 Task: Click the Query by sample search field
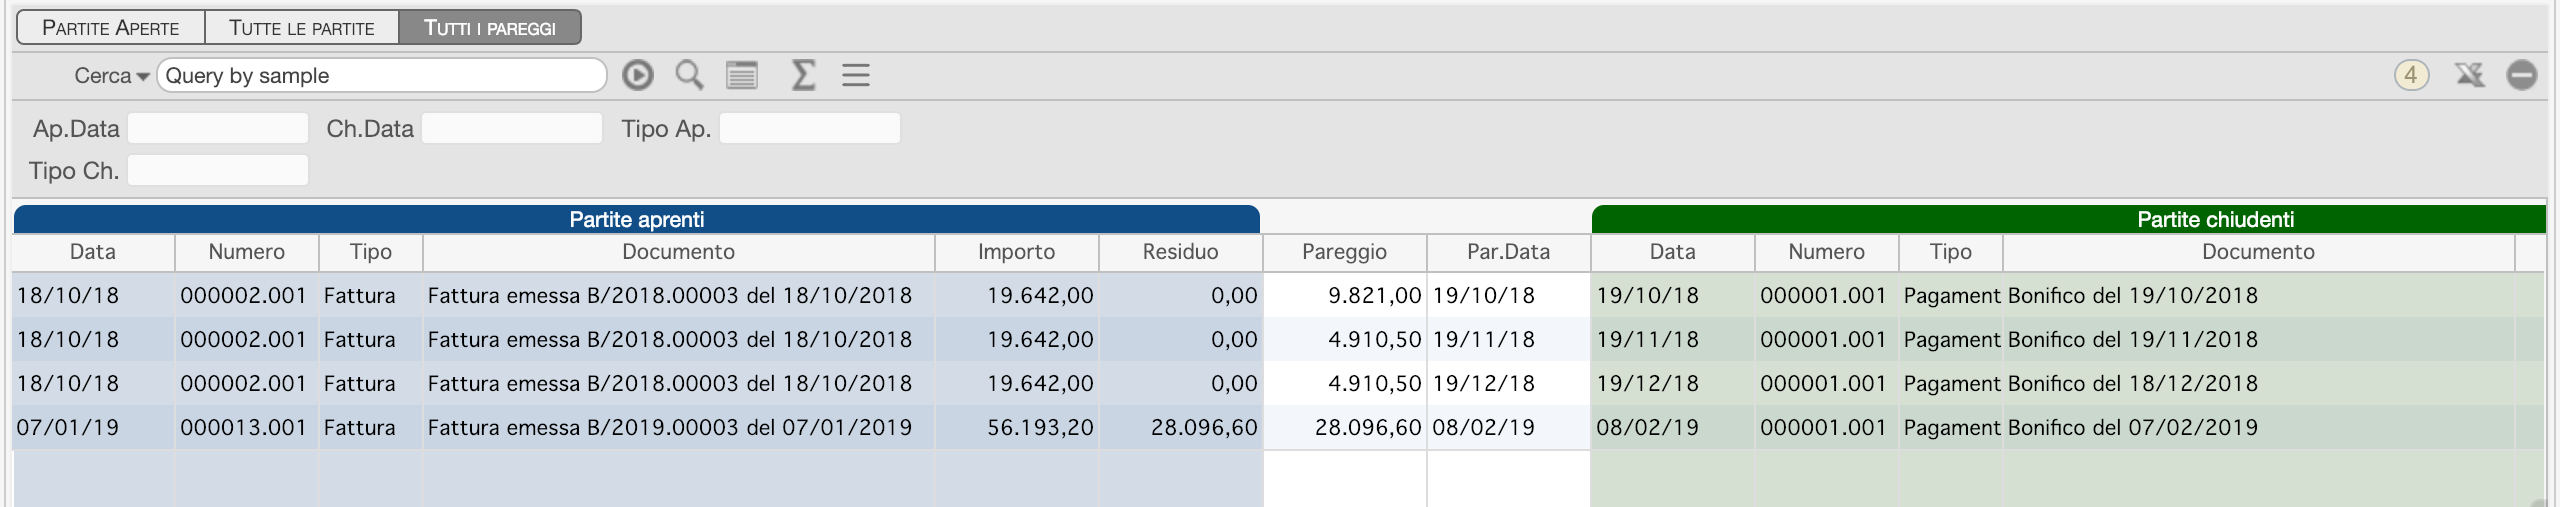point(382,76)
